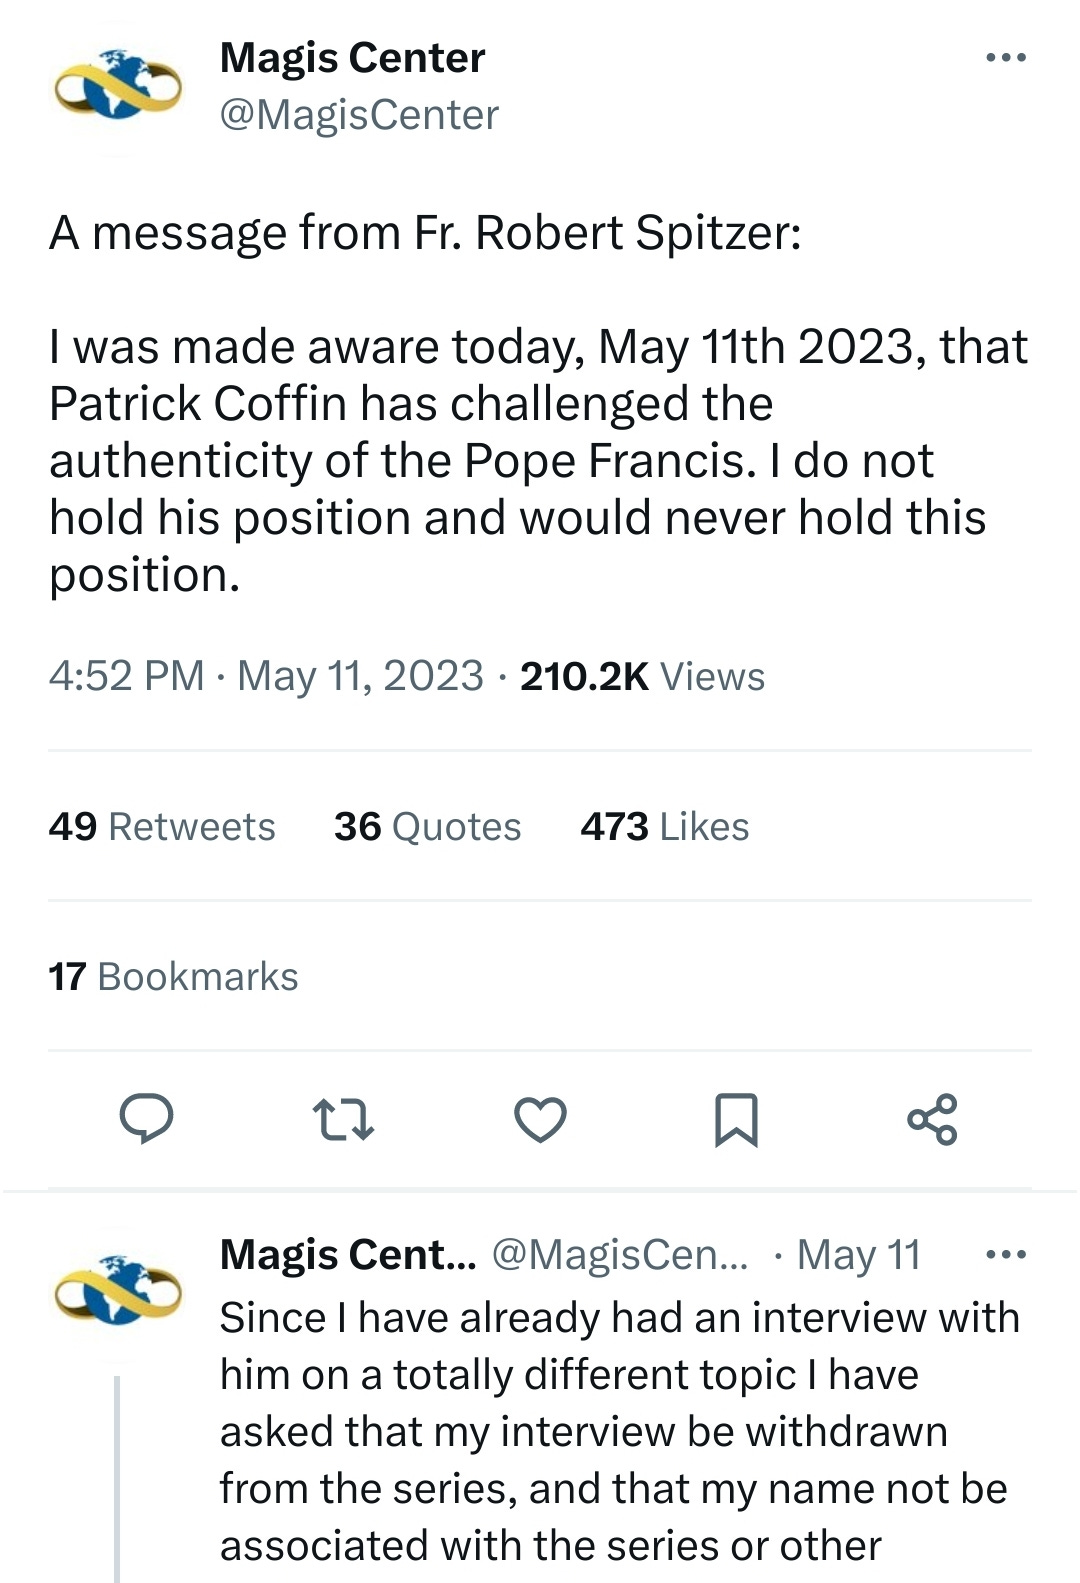View the 49 Retweets list
The height and width of the screenshot is (1583, 1080).
tap(162, 826)
